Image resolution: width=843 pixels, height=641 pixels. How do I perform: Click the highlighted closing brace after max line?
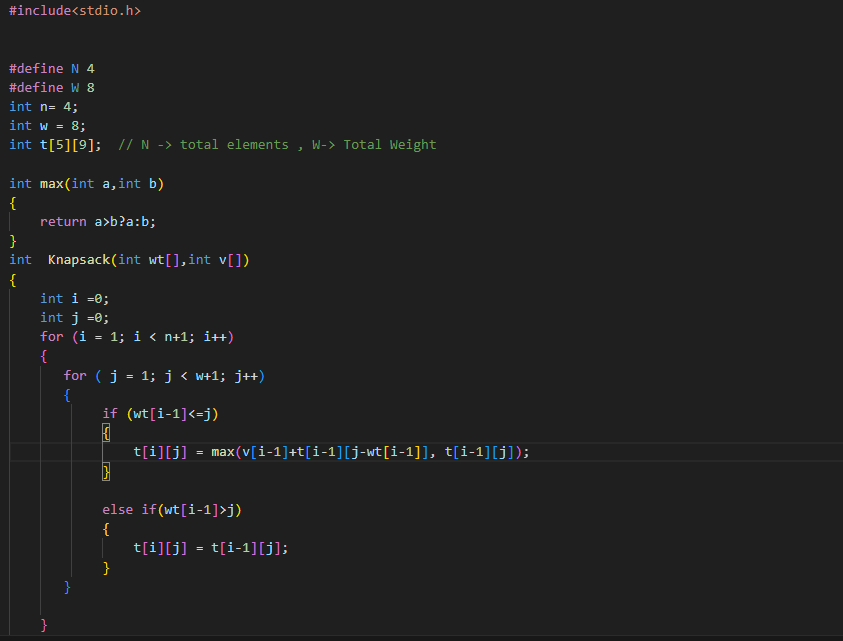[106, 472]
